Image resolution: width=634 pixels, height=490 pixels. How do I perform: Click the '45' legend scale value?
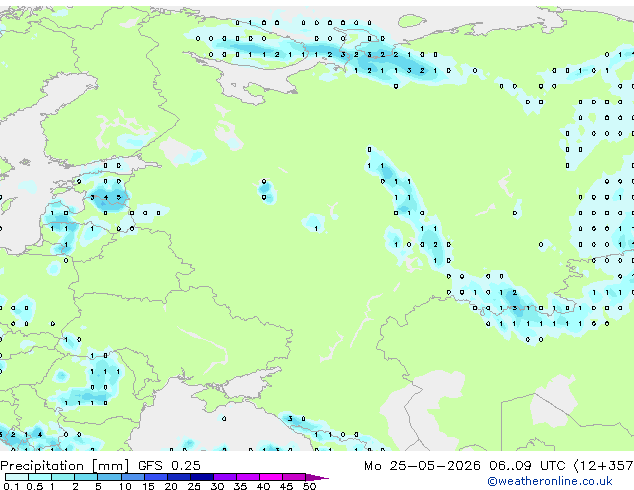pyautogui.click(x=286, y=486)
